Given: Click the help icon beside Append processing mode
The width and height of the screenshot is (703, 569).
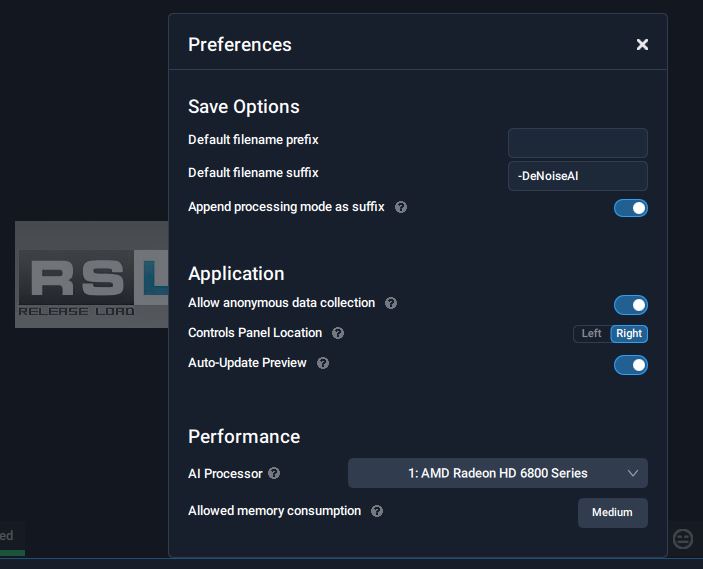Looking at the screenshot, I should (x=401, y=207).
